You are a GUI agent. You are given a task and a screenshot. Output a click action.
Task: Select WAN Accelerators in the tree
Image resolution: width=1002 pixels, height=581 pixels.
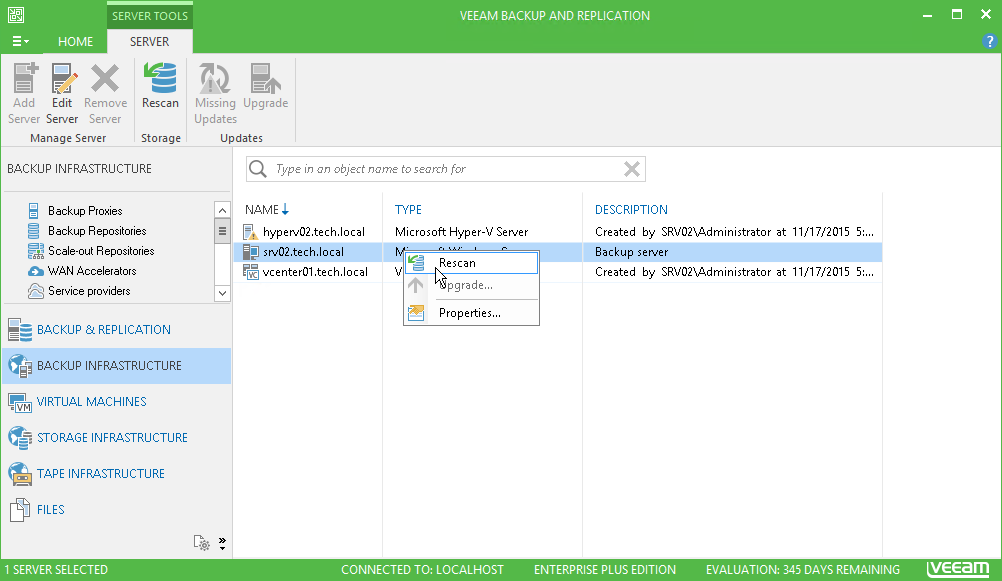[x=92, y=271]
